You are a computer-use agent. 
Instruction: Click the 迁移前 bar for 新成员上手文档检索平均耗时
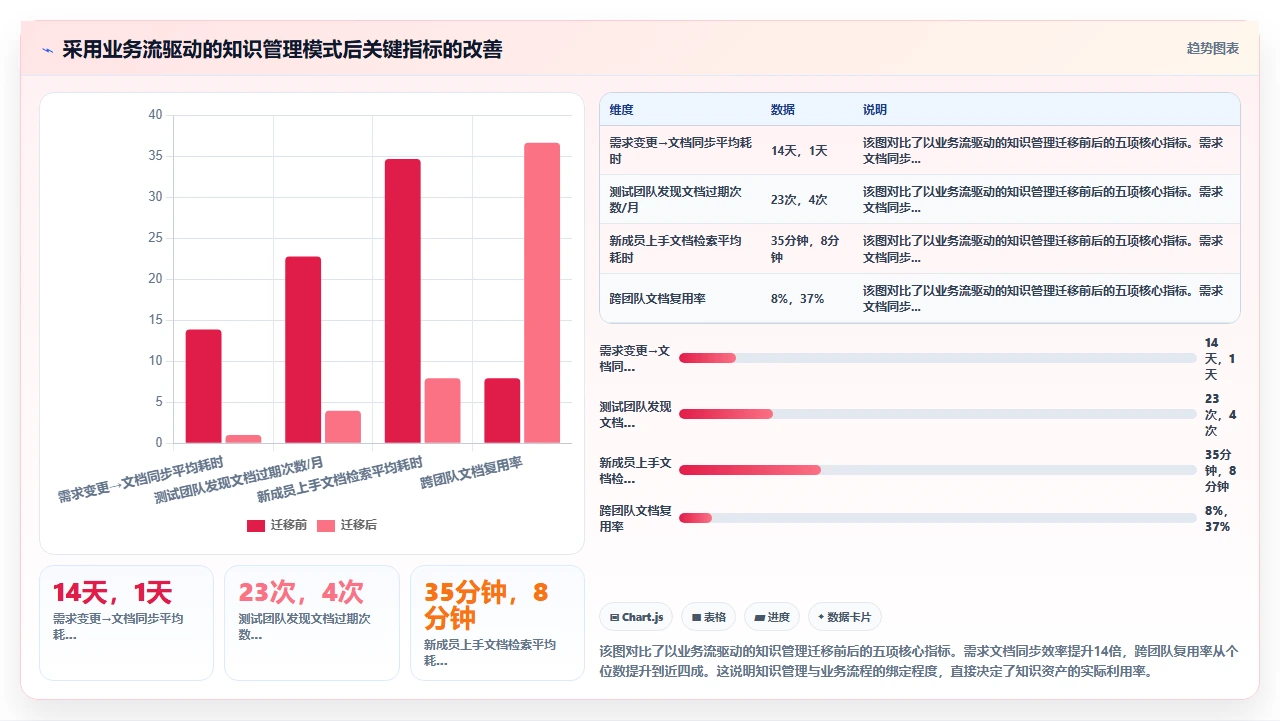pos(403,301)
